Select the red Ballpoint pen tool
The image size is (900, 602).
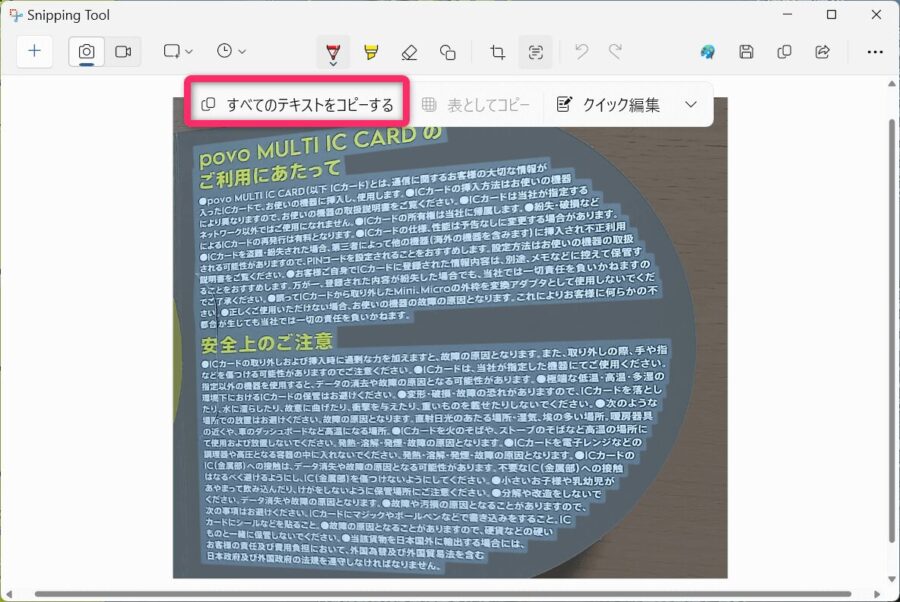tap(333, 51)
